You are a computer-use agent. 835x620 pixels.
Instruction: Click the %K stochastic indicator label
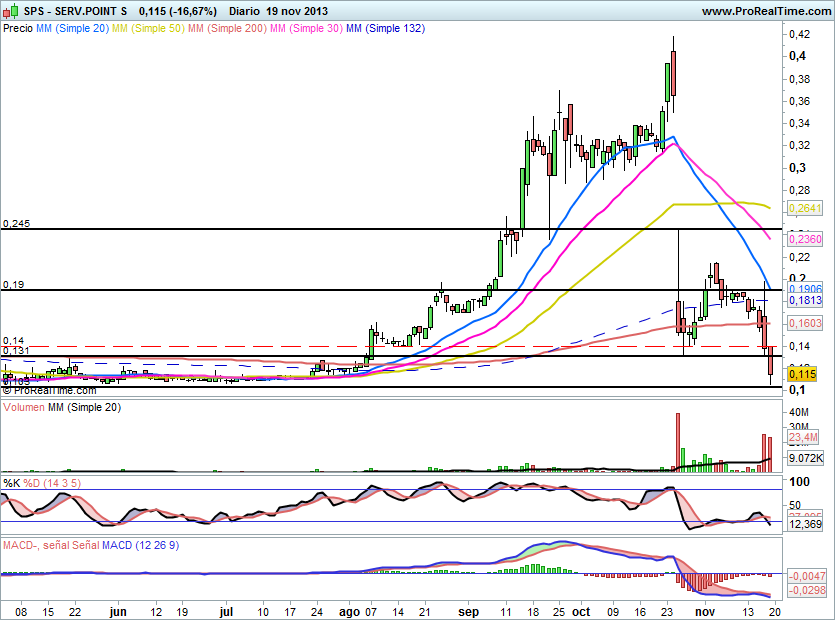(11, 484)
